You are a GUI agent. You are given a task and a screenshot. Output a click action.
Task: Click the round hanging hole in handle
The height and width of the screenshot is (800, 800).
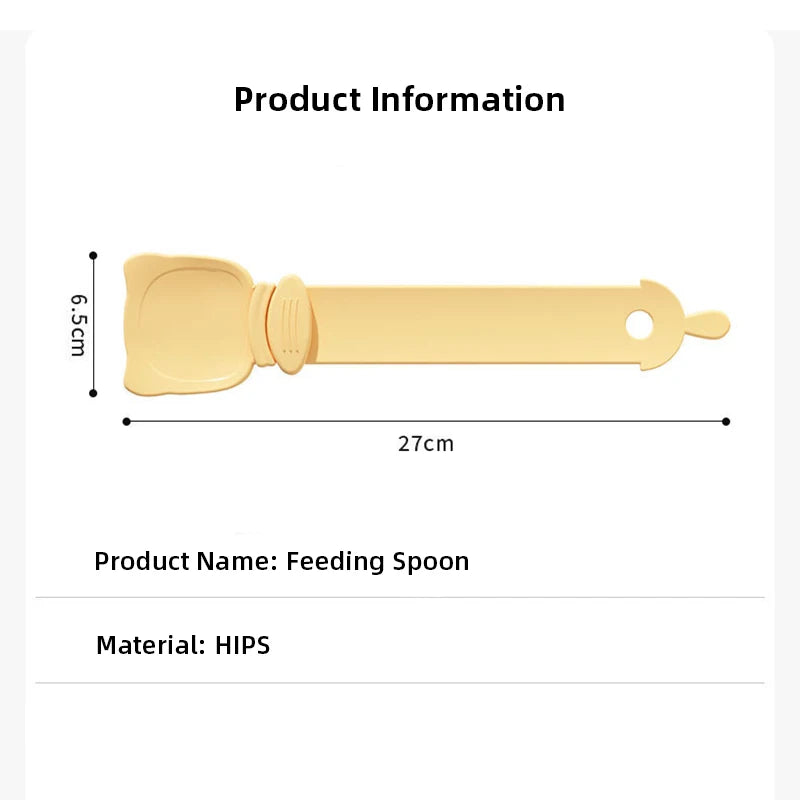pos(638,325)
